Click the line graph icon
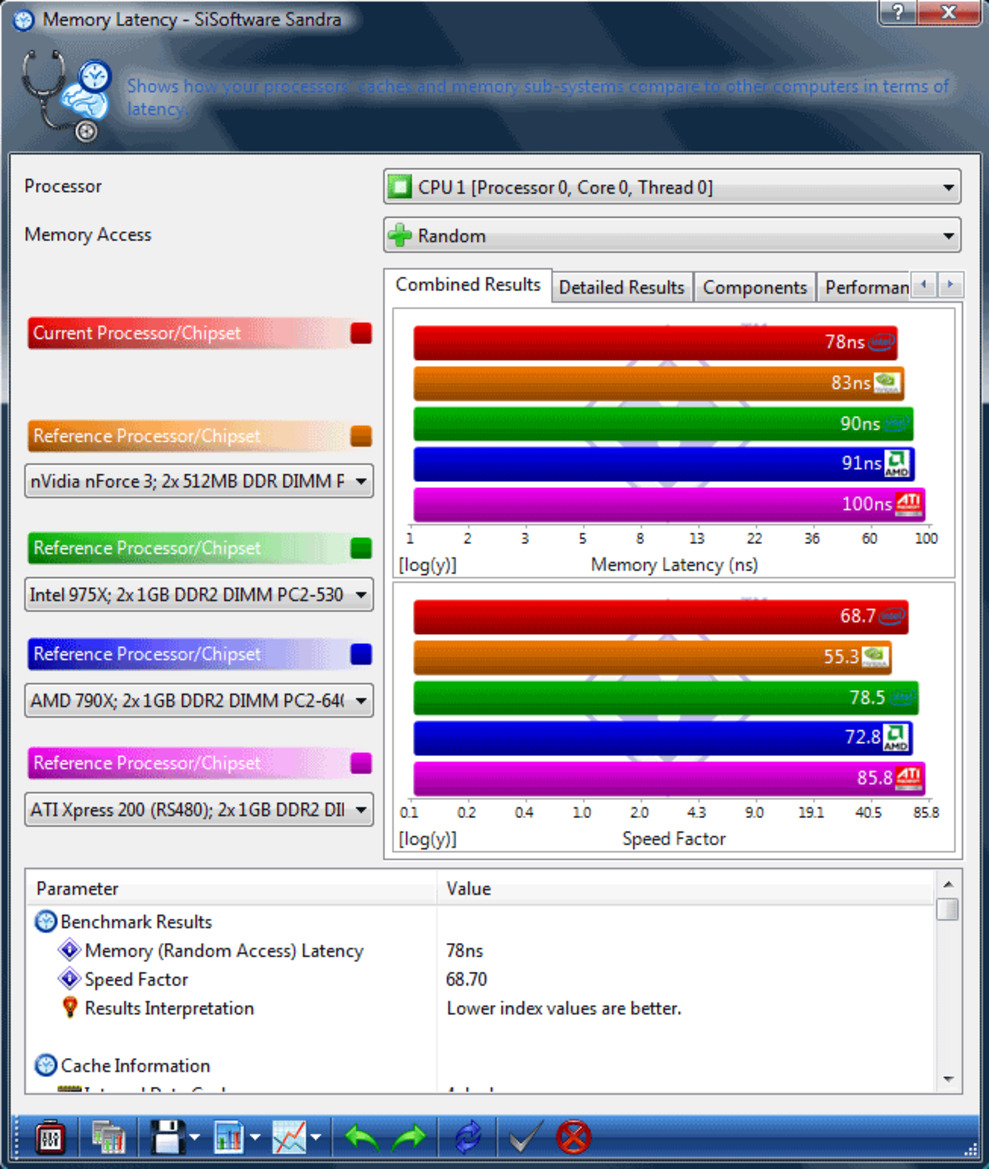989x1169 pixels. [x=289, y=1137]
